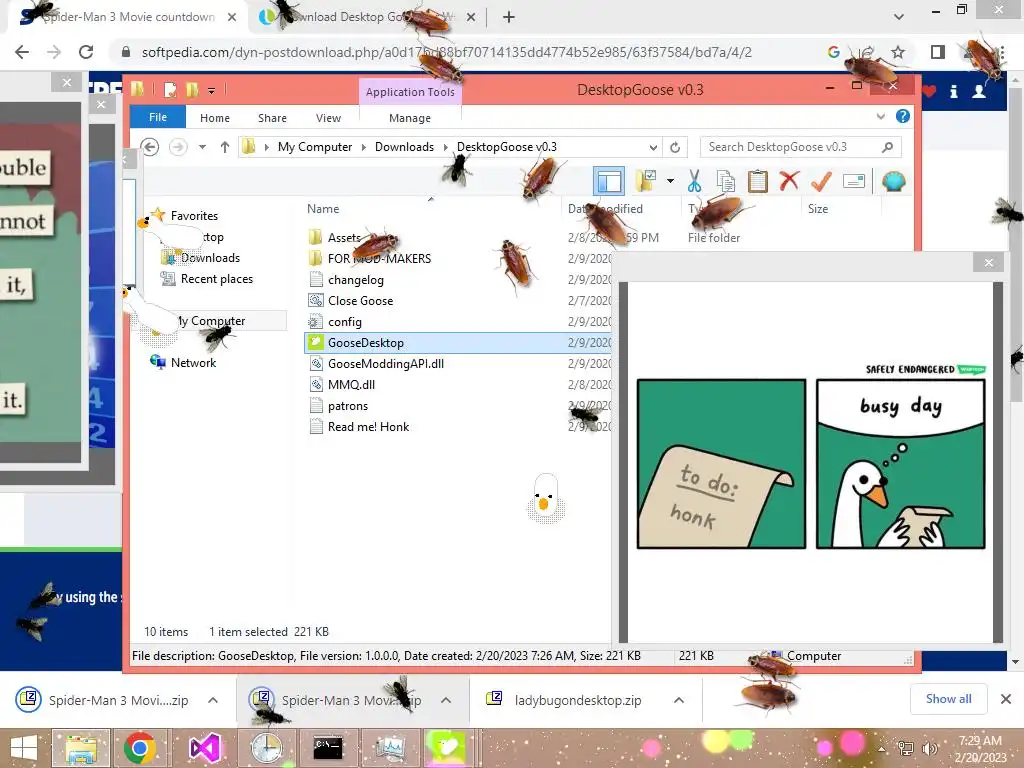Click the red X Delete icon
This screenshot has height=768, width=1024.
tap(789, 180)
